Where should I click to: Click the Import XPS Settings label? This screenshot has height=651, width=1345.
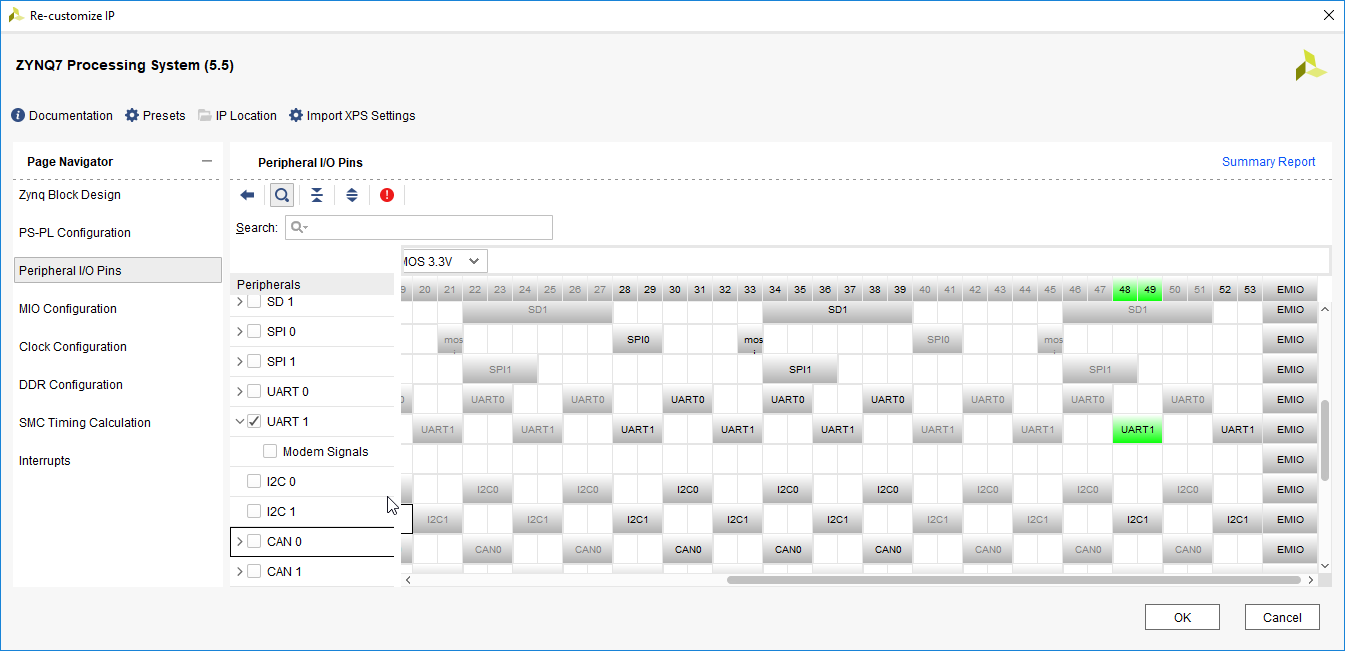[x=361, y=115]
